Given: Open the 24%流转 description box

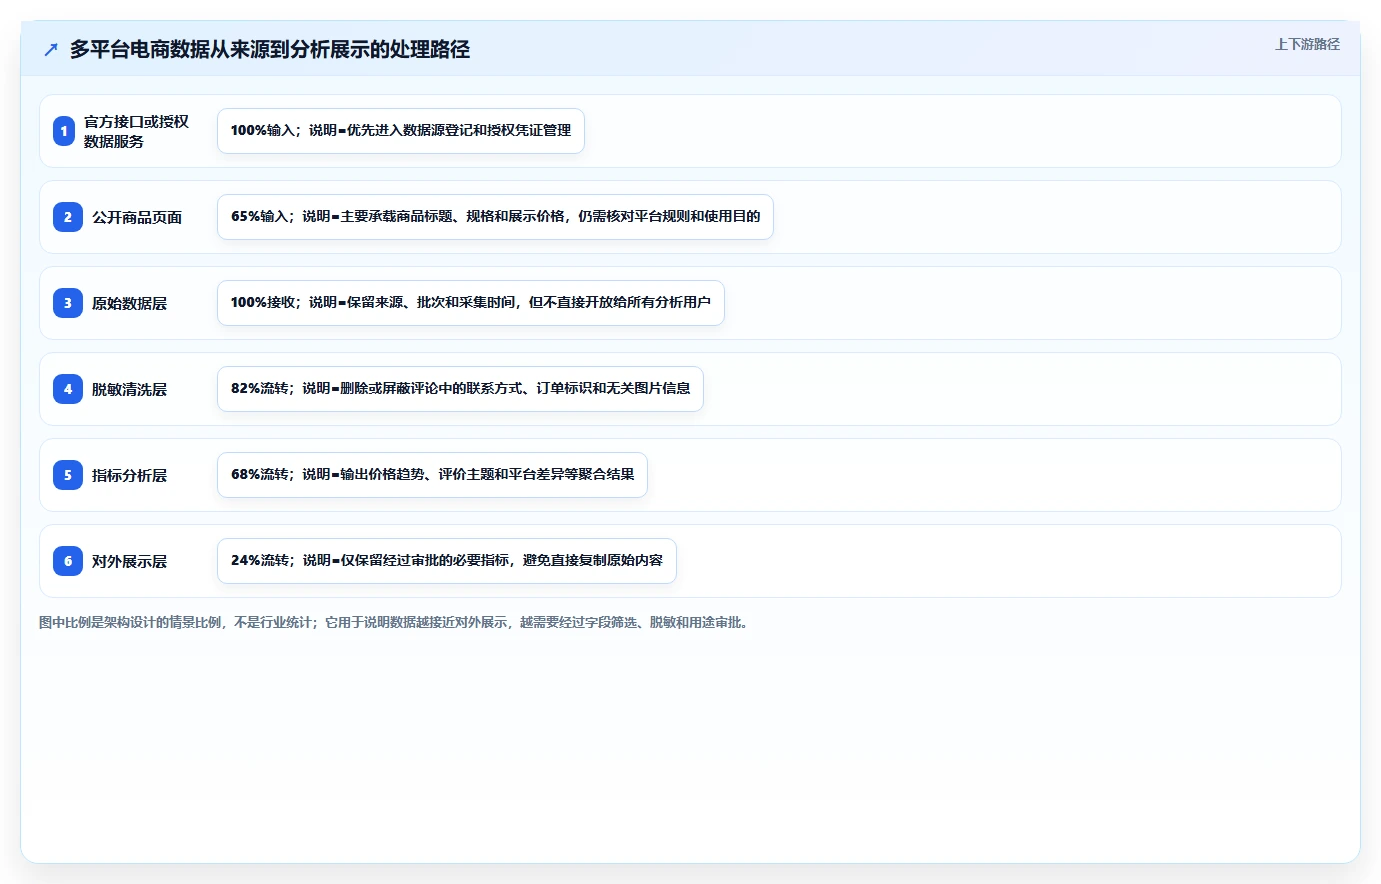Looking at the screenshot, I should click(447, 561).
